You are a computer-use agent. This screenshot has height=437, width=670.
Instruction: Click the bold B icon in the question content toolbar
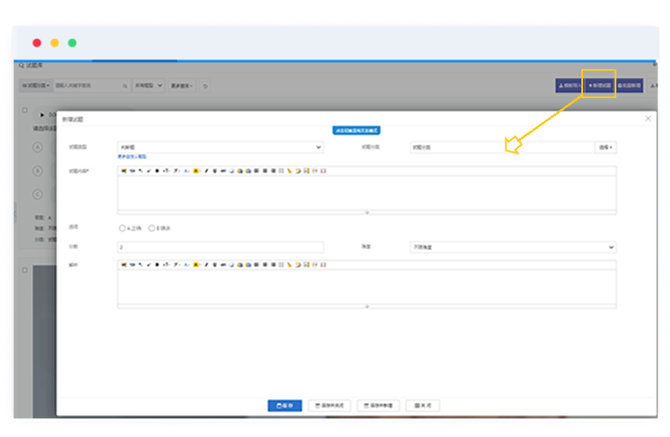[x=158, y=171]
